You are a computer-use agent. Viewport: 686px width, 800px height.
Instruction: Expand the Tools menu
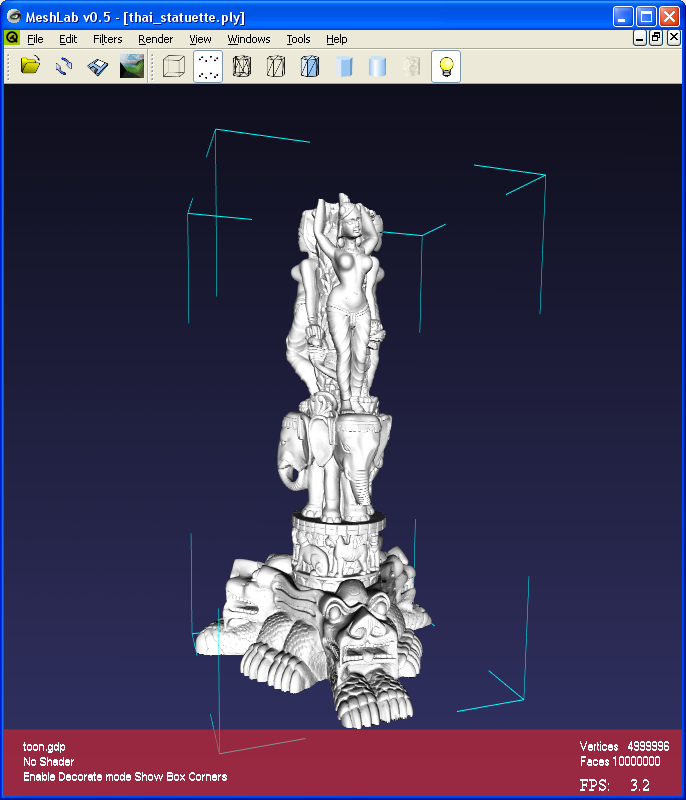pyautogui.click(x=298, y=39)
